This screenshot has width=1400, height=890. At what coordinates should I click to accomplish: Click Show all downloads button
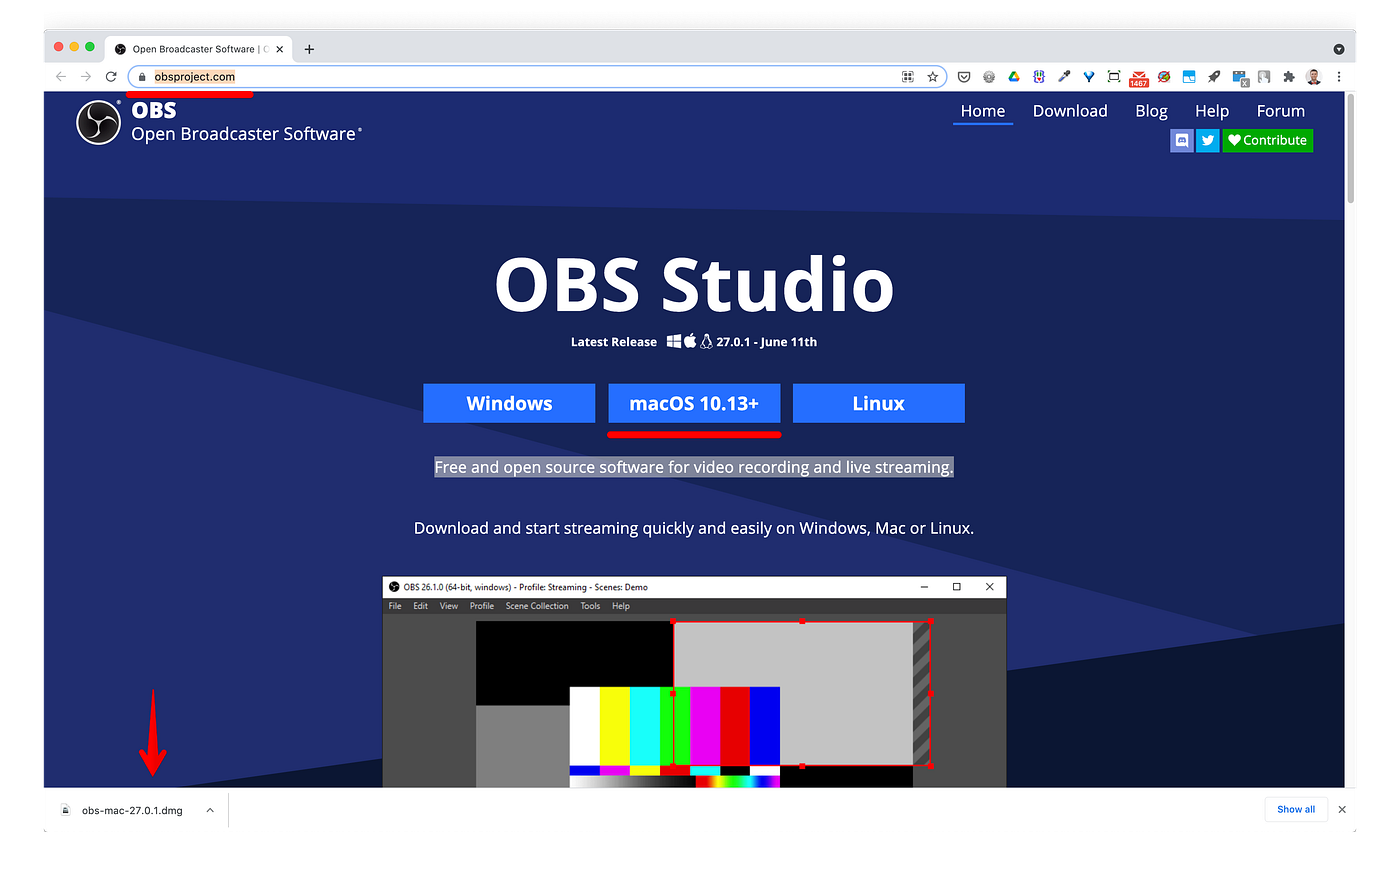pos(1296,810)
